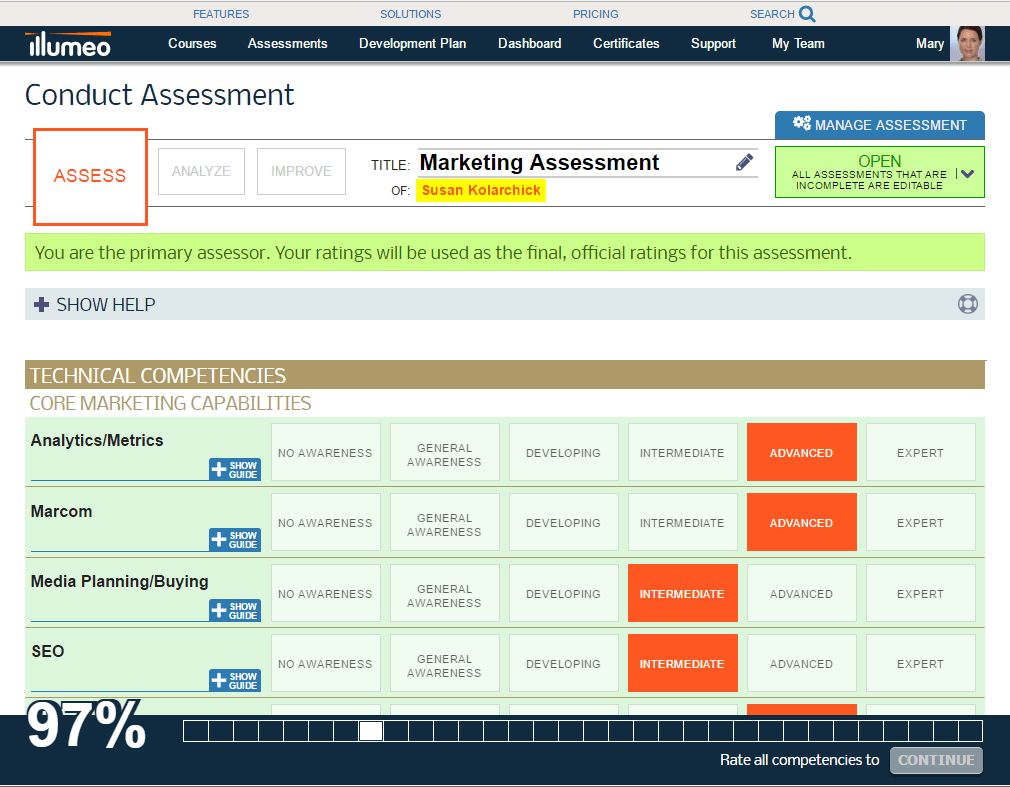Open the Support page

tap(713, 43)
